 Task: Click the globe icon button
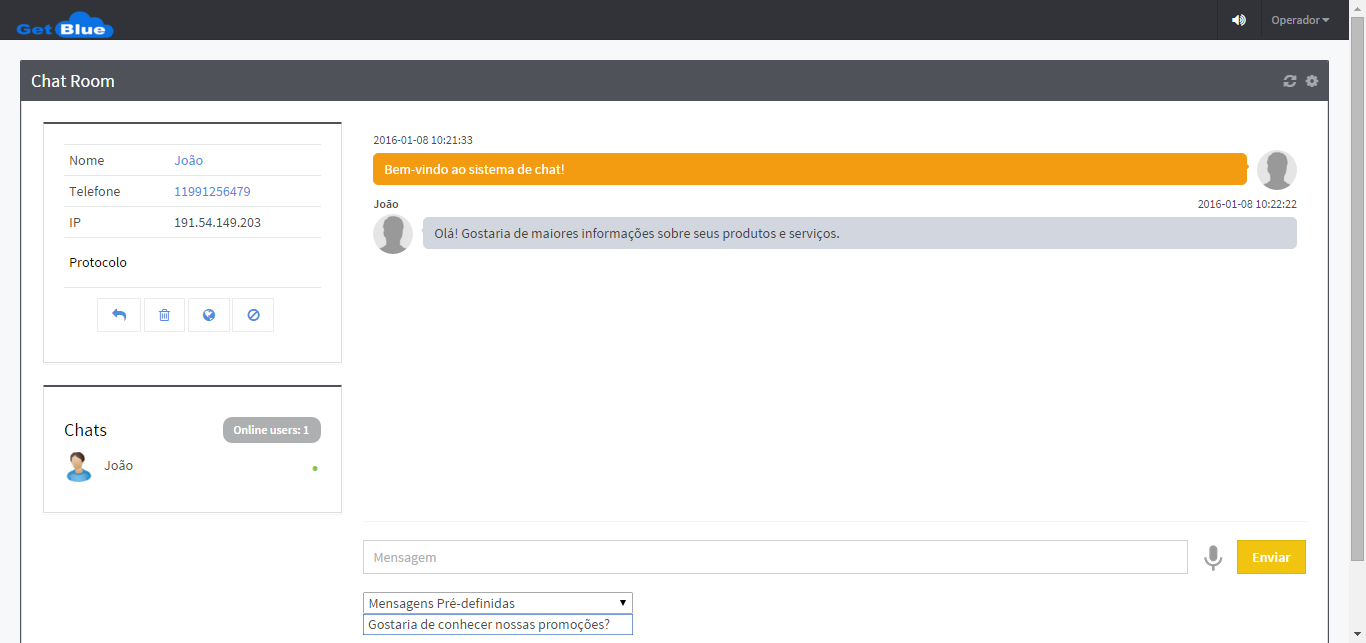(209, 315)
